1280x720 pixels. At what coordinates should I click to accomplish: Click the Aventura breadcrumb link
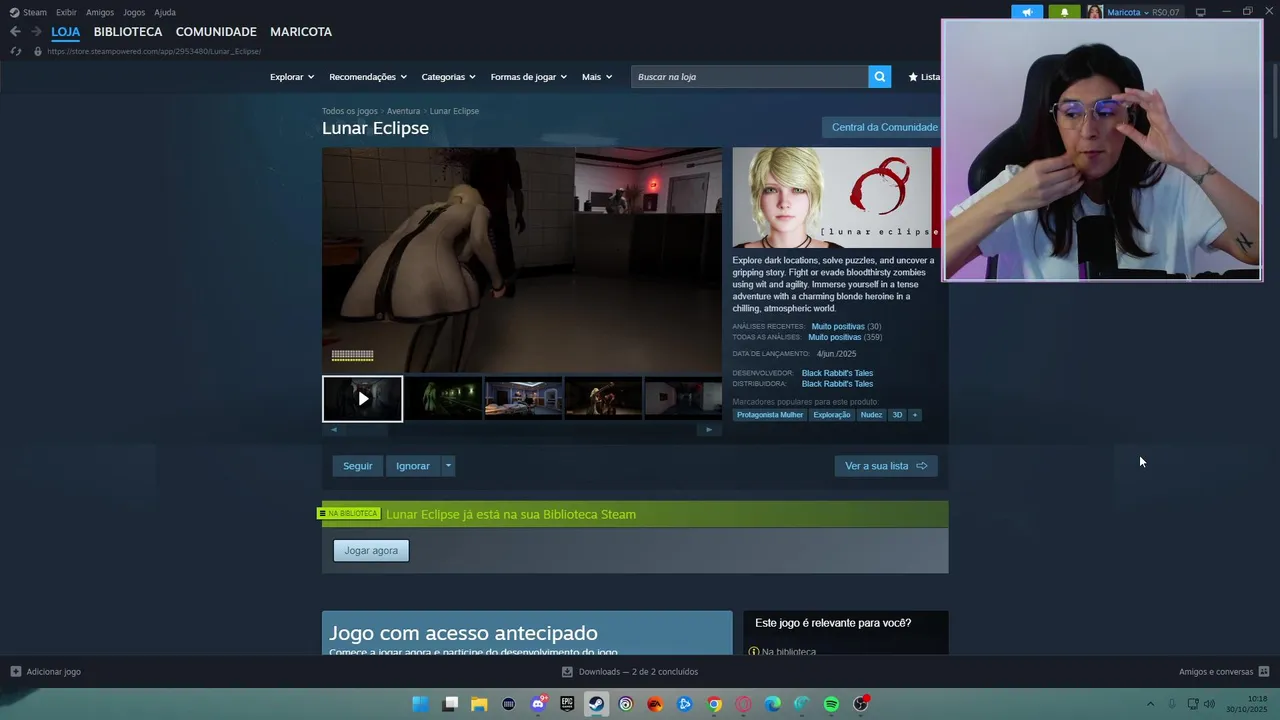pos(403,111)
